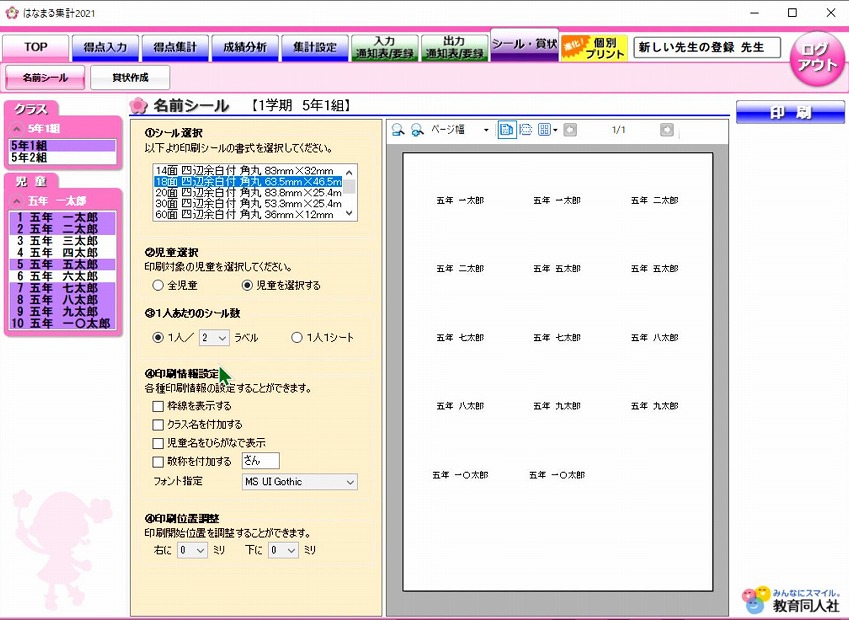Select student 8 五年 八太郎
Screen dimensions: 849x620
point(63,300)
